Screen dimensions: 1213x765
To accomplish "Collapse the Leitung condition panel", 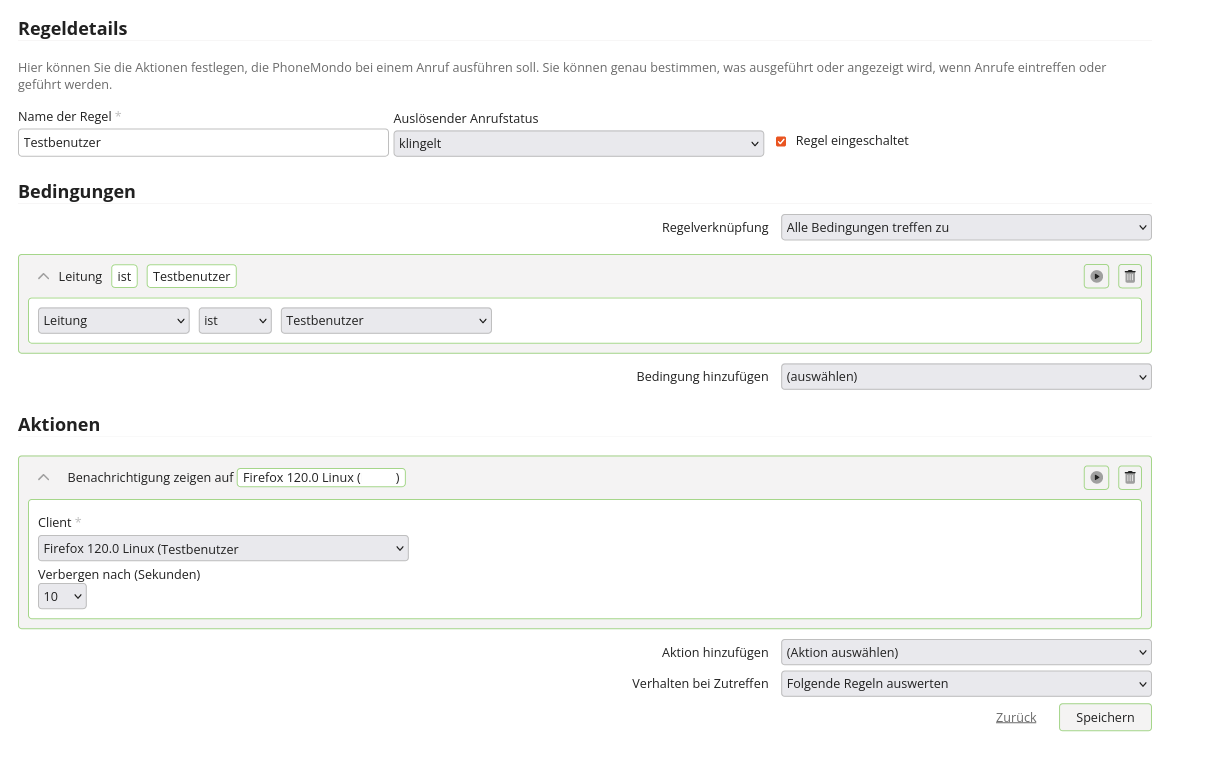I will click(43, 276).
